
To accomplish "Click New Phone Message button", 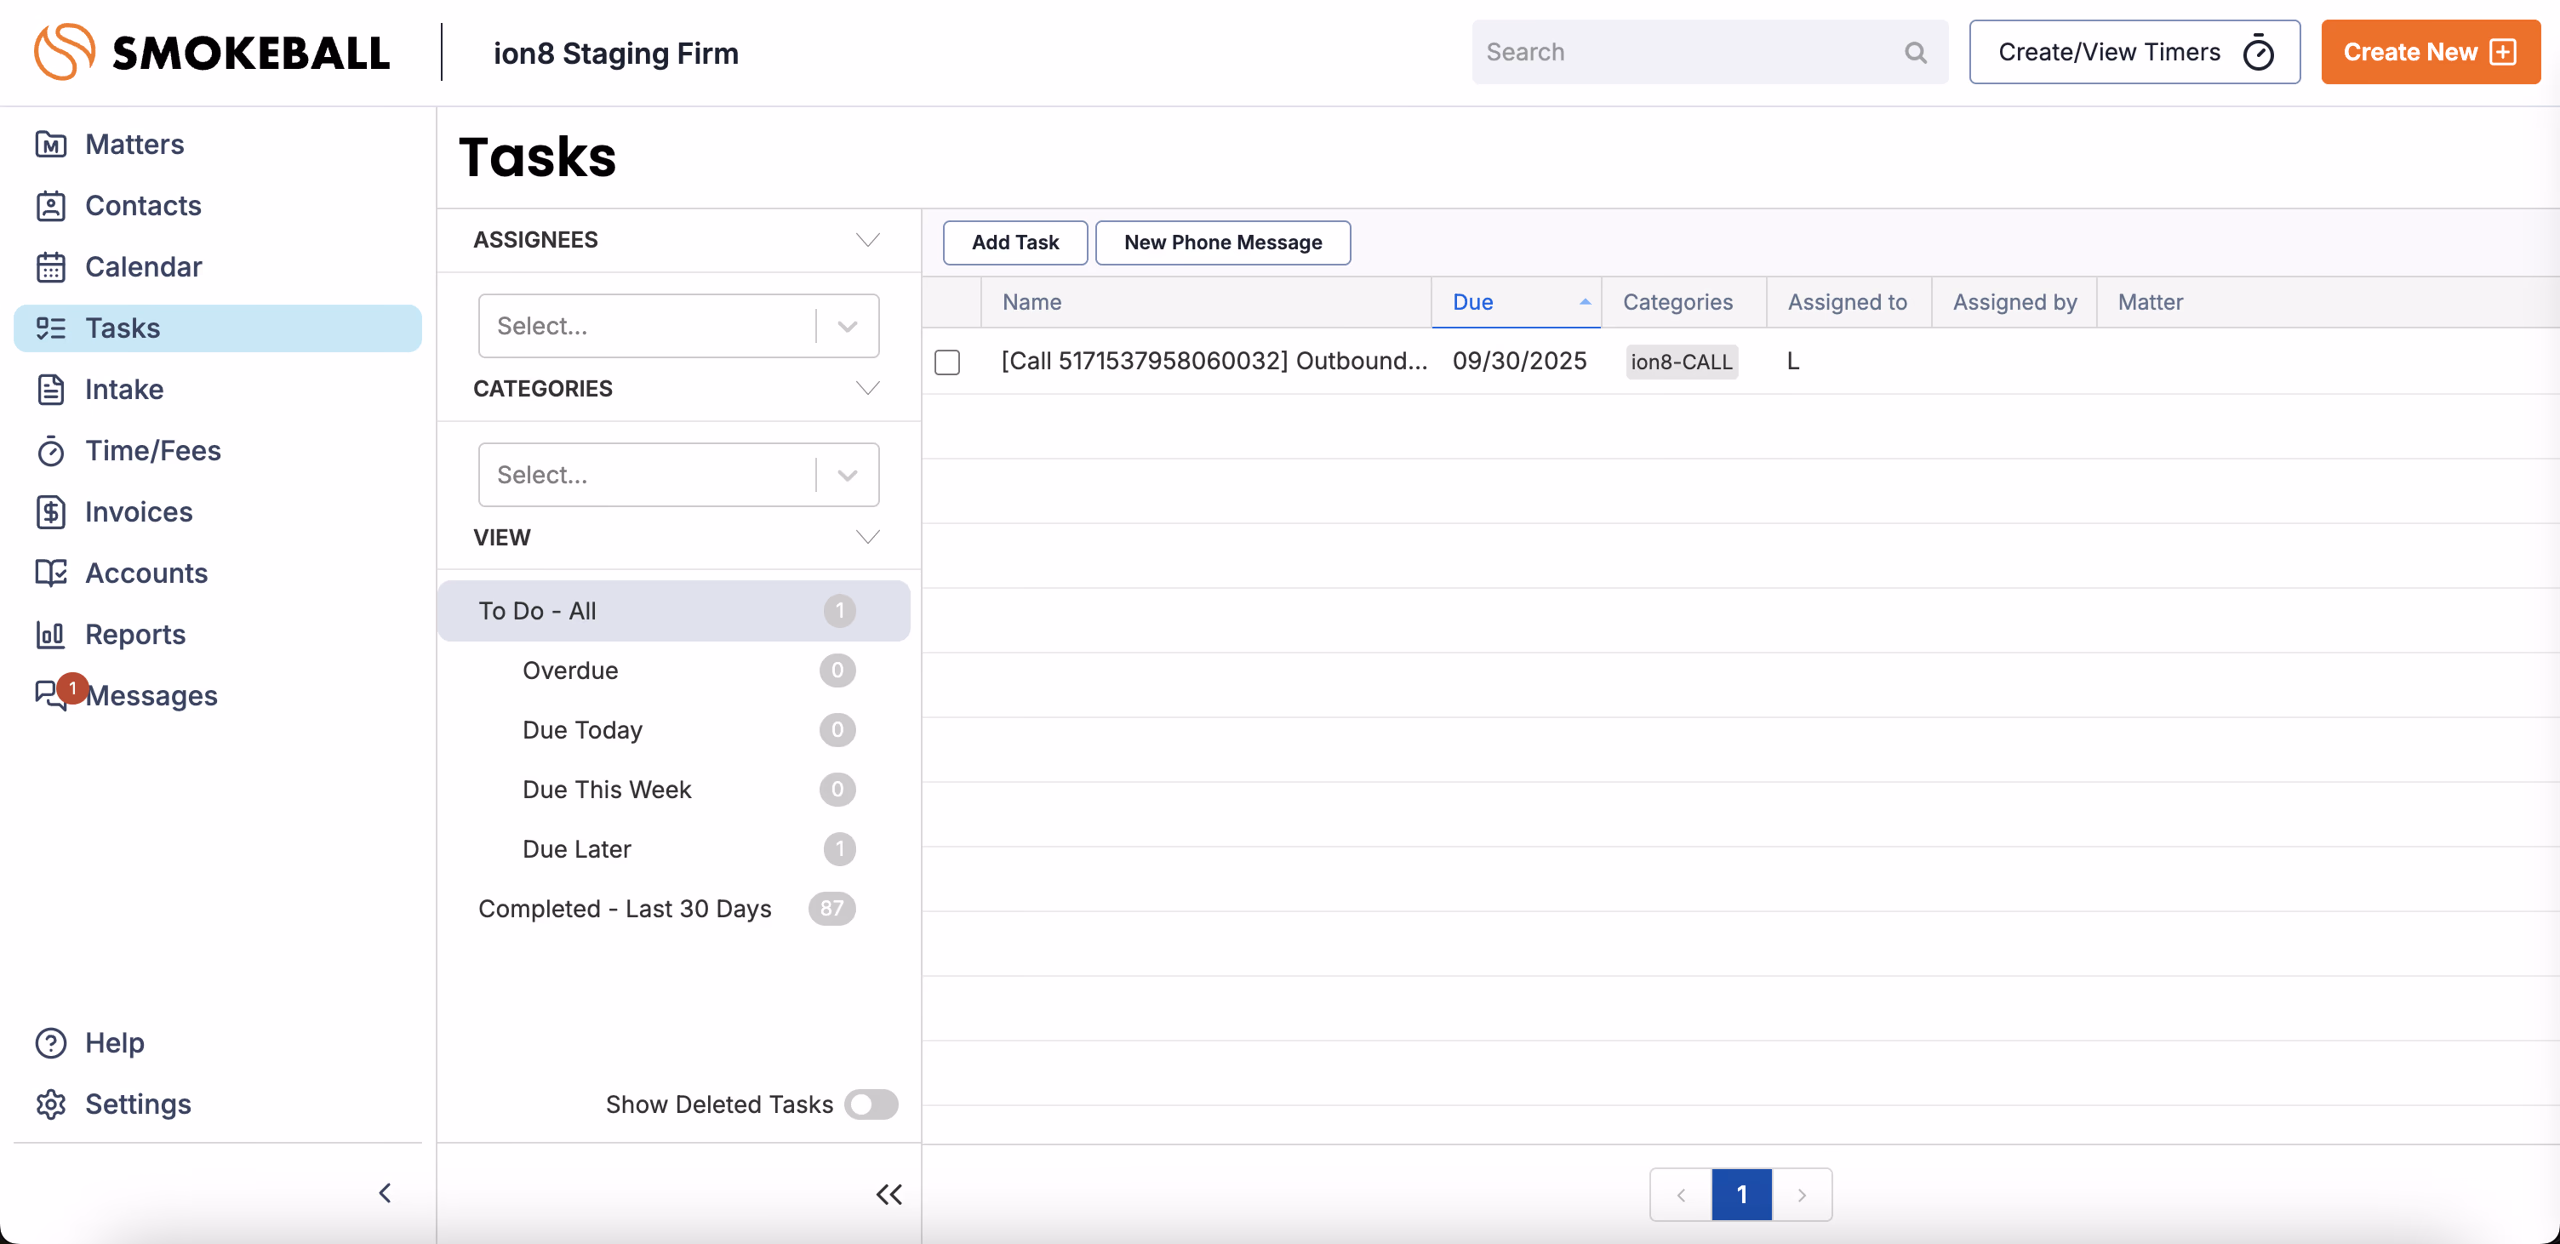I will [1222, 242].
